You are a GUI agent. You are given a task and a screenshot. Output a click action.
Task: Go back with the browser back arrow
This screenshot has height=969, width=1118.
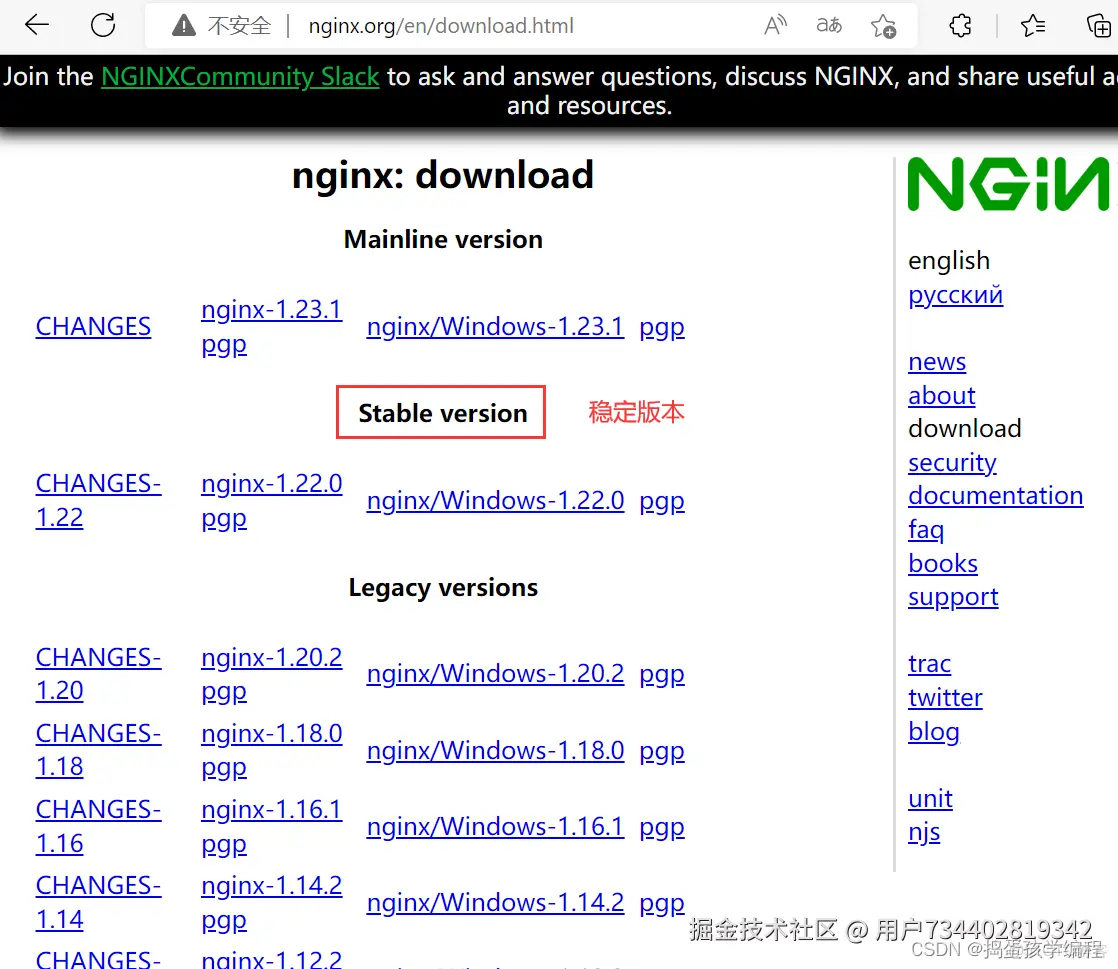point(36,25)
